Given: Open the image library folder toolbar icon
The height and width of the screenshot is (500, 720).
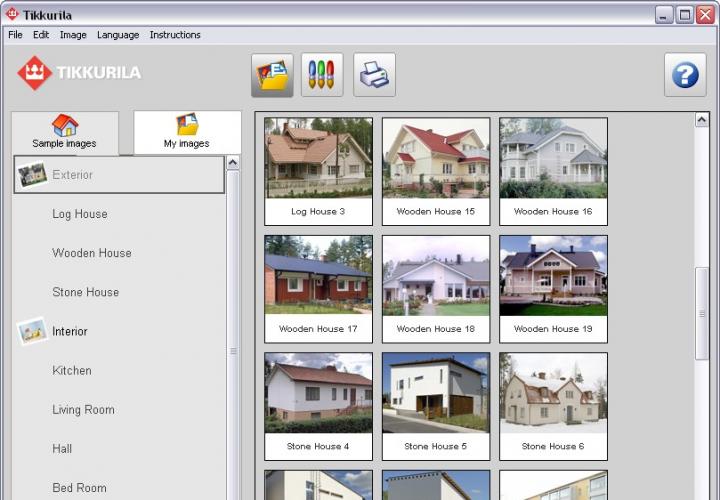Looking at the screenshot, I should pyautogui.click(x=272, y=75).
